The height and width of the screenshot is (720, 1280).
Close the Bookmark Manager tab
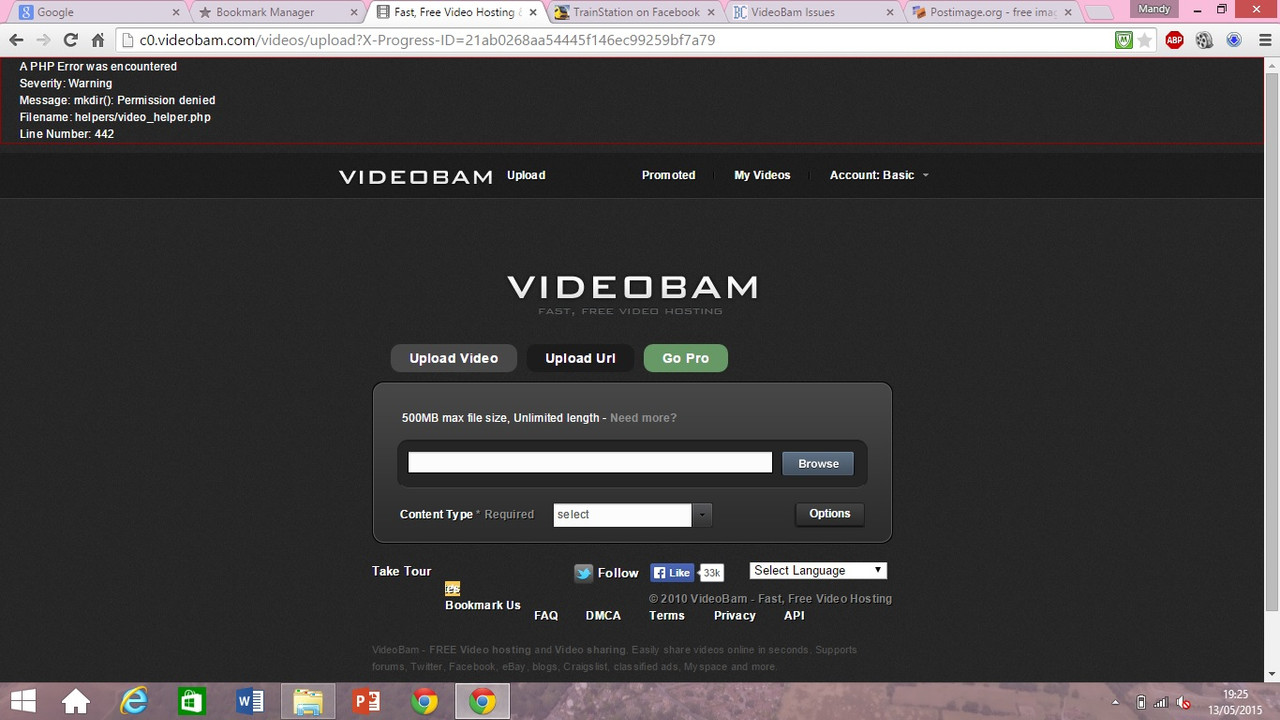[355, 12]
